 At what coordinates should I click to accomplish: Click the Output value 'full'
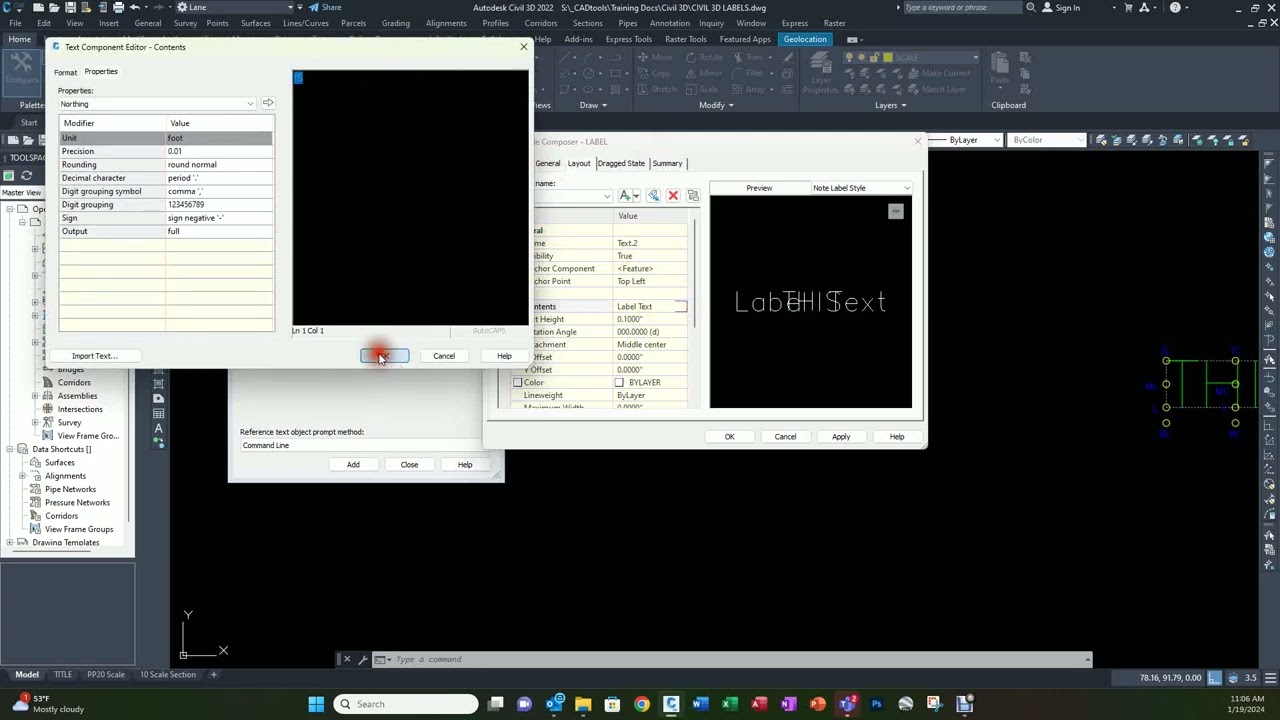click(218, 231)
